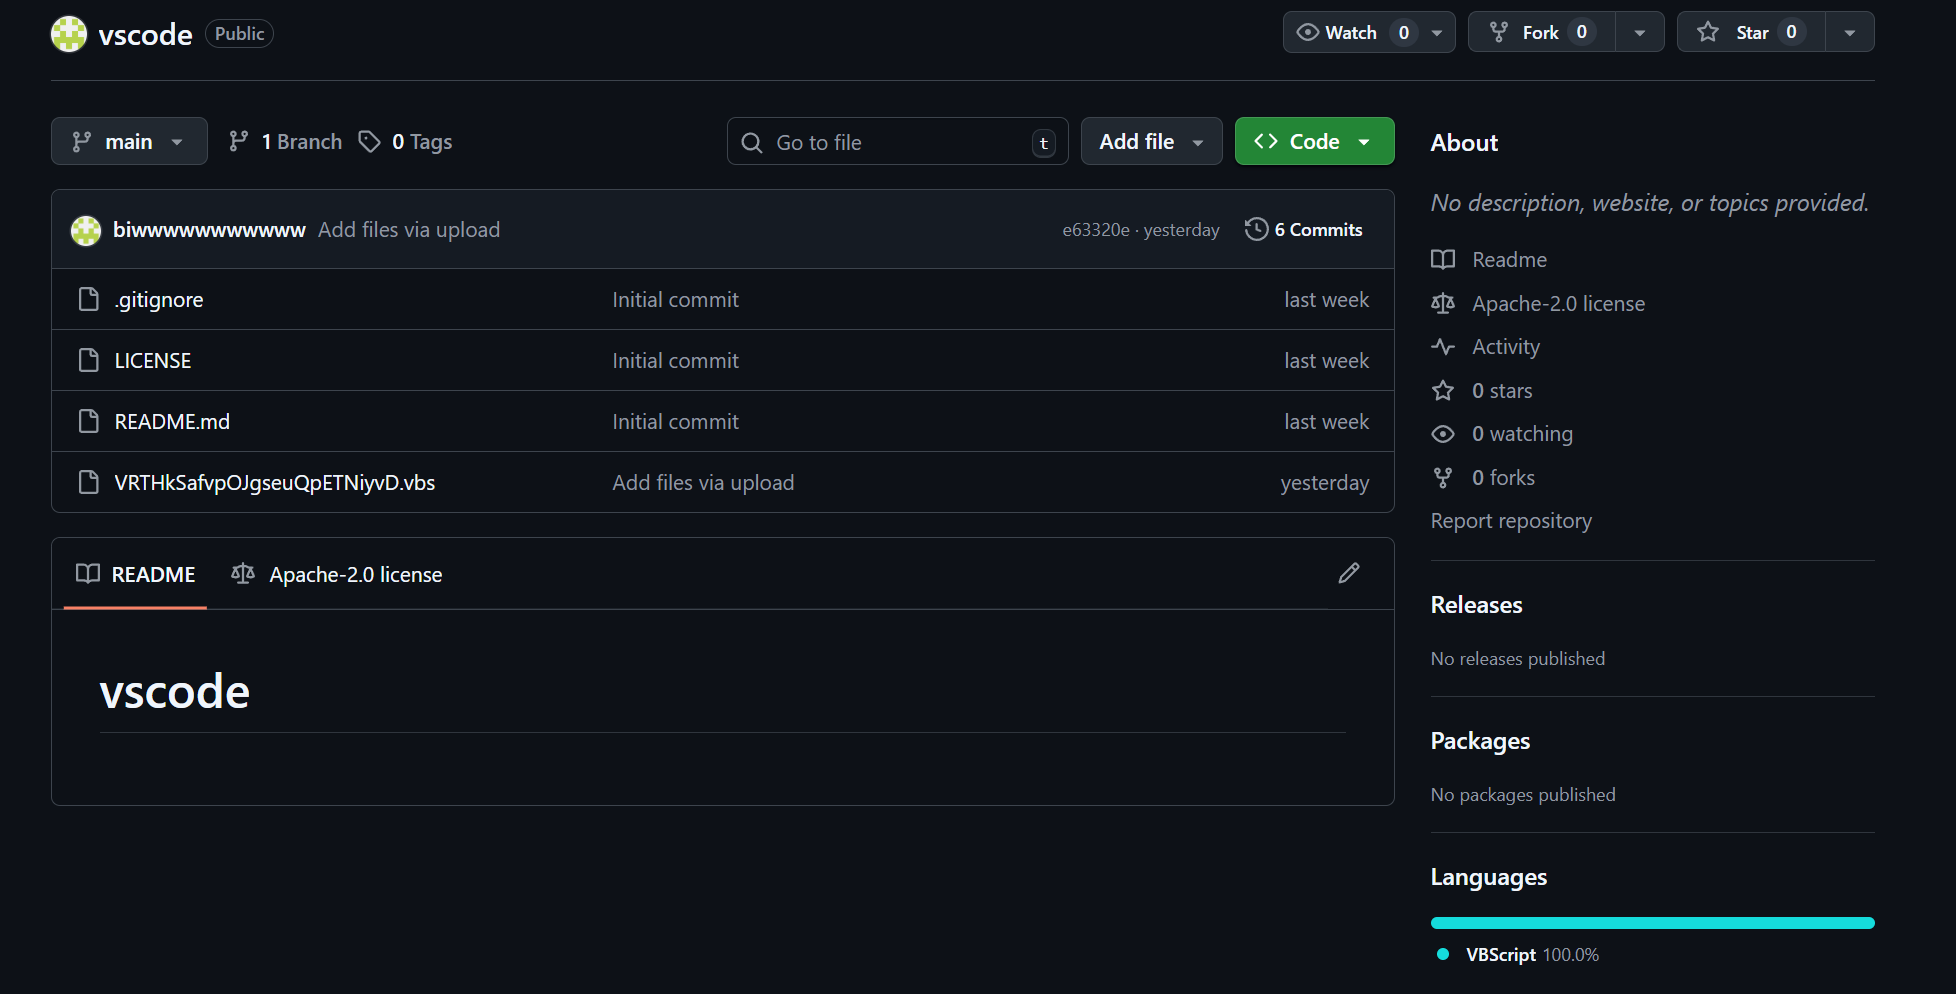The image size is (1956, 994).
Task: Select the README tab
Action: coord(135,574)
